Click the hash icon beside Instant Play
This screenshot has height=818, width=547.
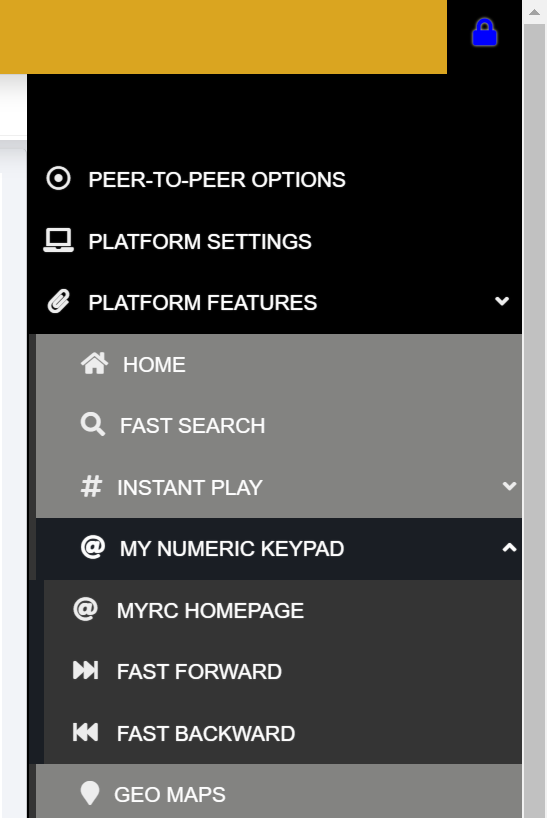pos(91,486)
